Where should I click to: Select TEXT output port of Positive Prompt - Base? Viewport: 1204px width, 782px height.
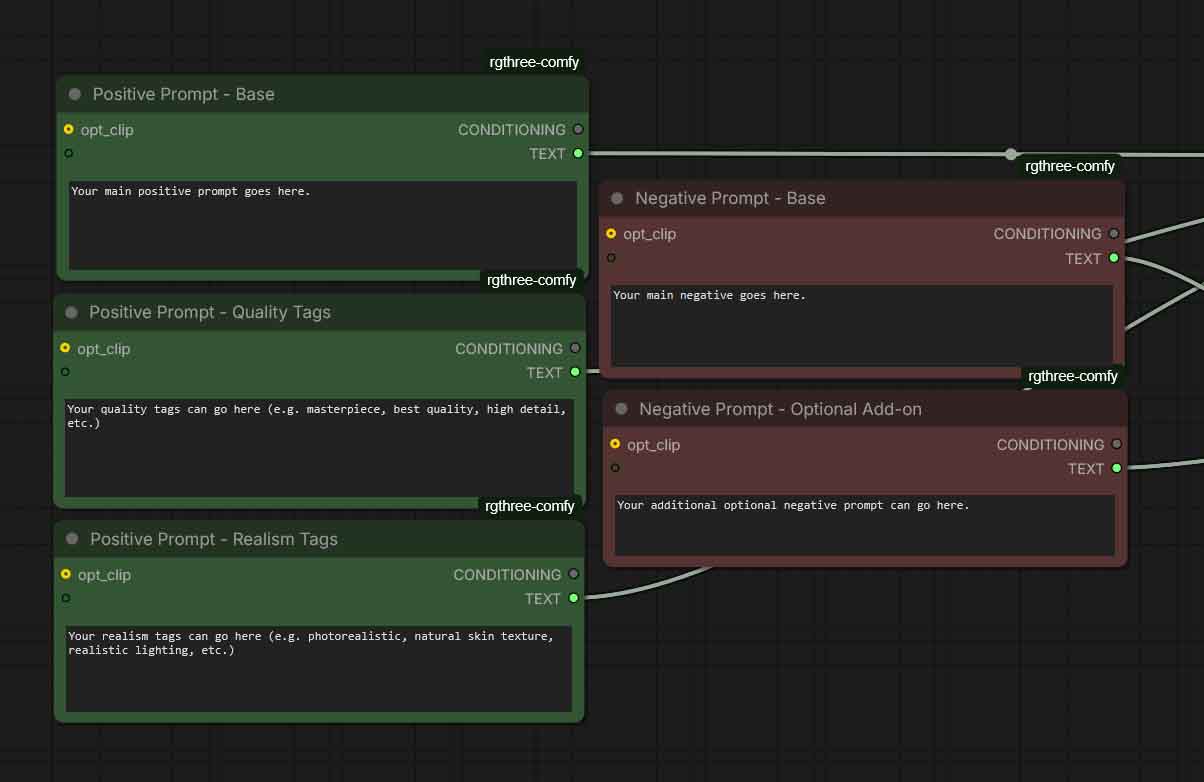click(578, 154)
